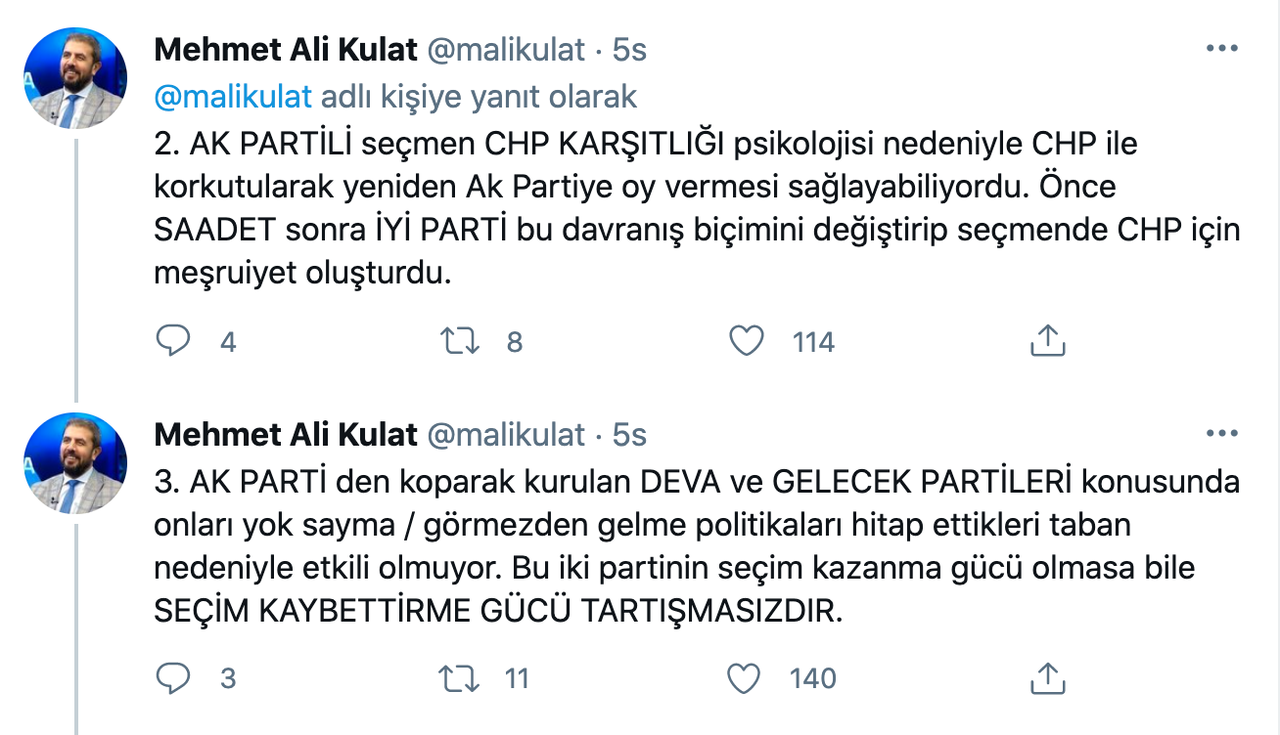1280x735 pixels.
Task: Reply to the second tweet using speech bubble icon
Action: coord(175,678)
